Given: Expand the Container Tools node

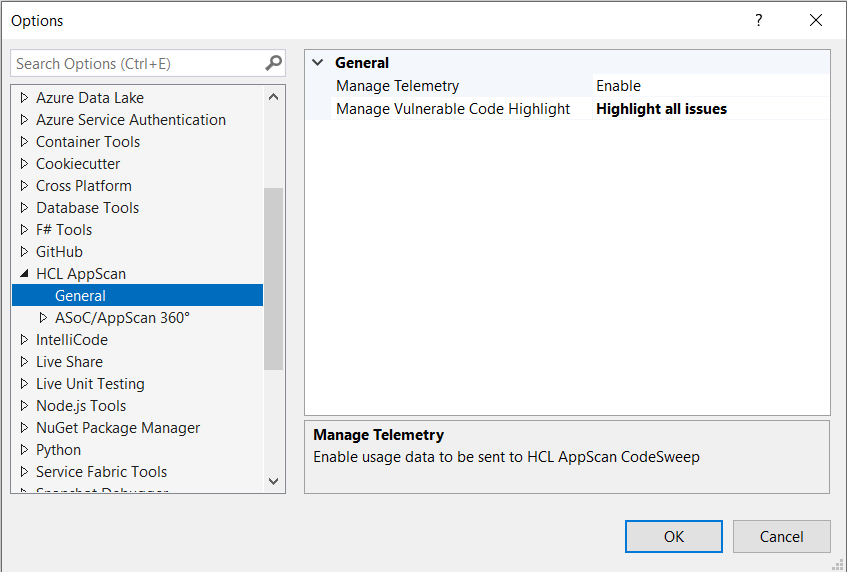Looking at the screenshot, I should [24, 142].
